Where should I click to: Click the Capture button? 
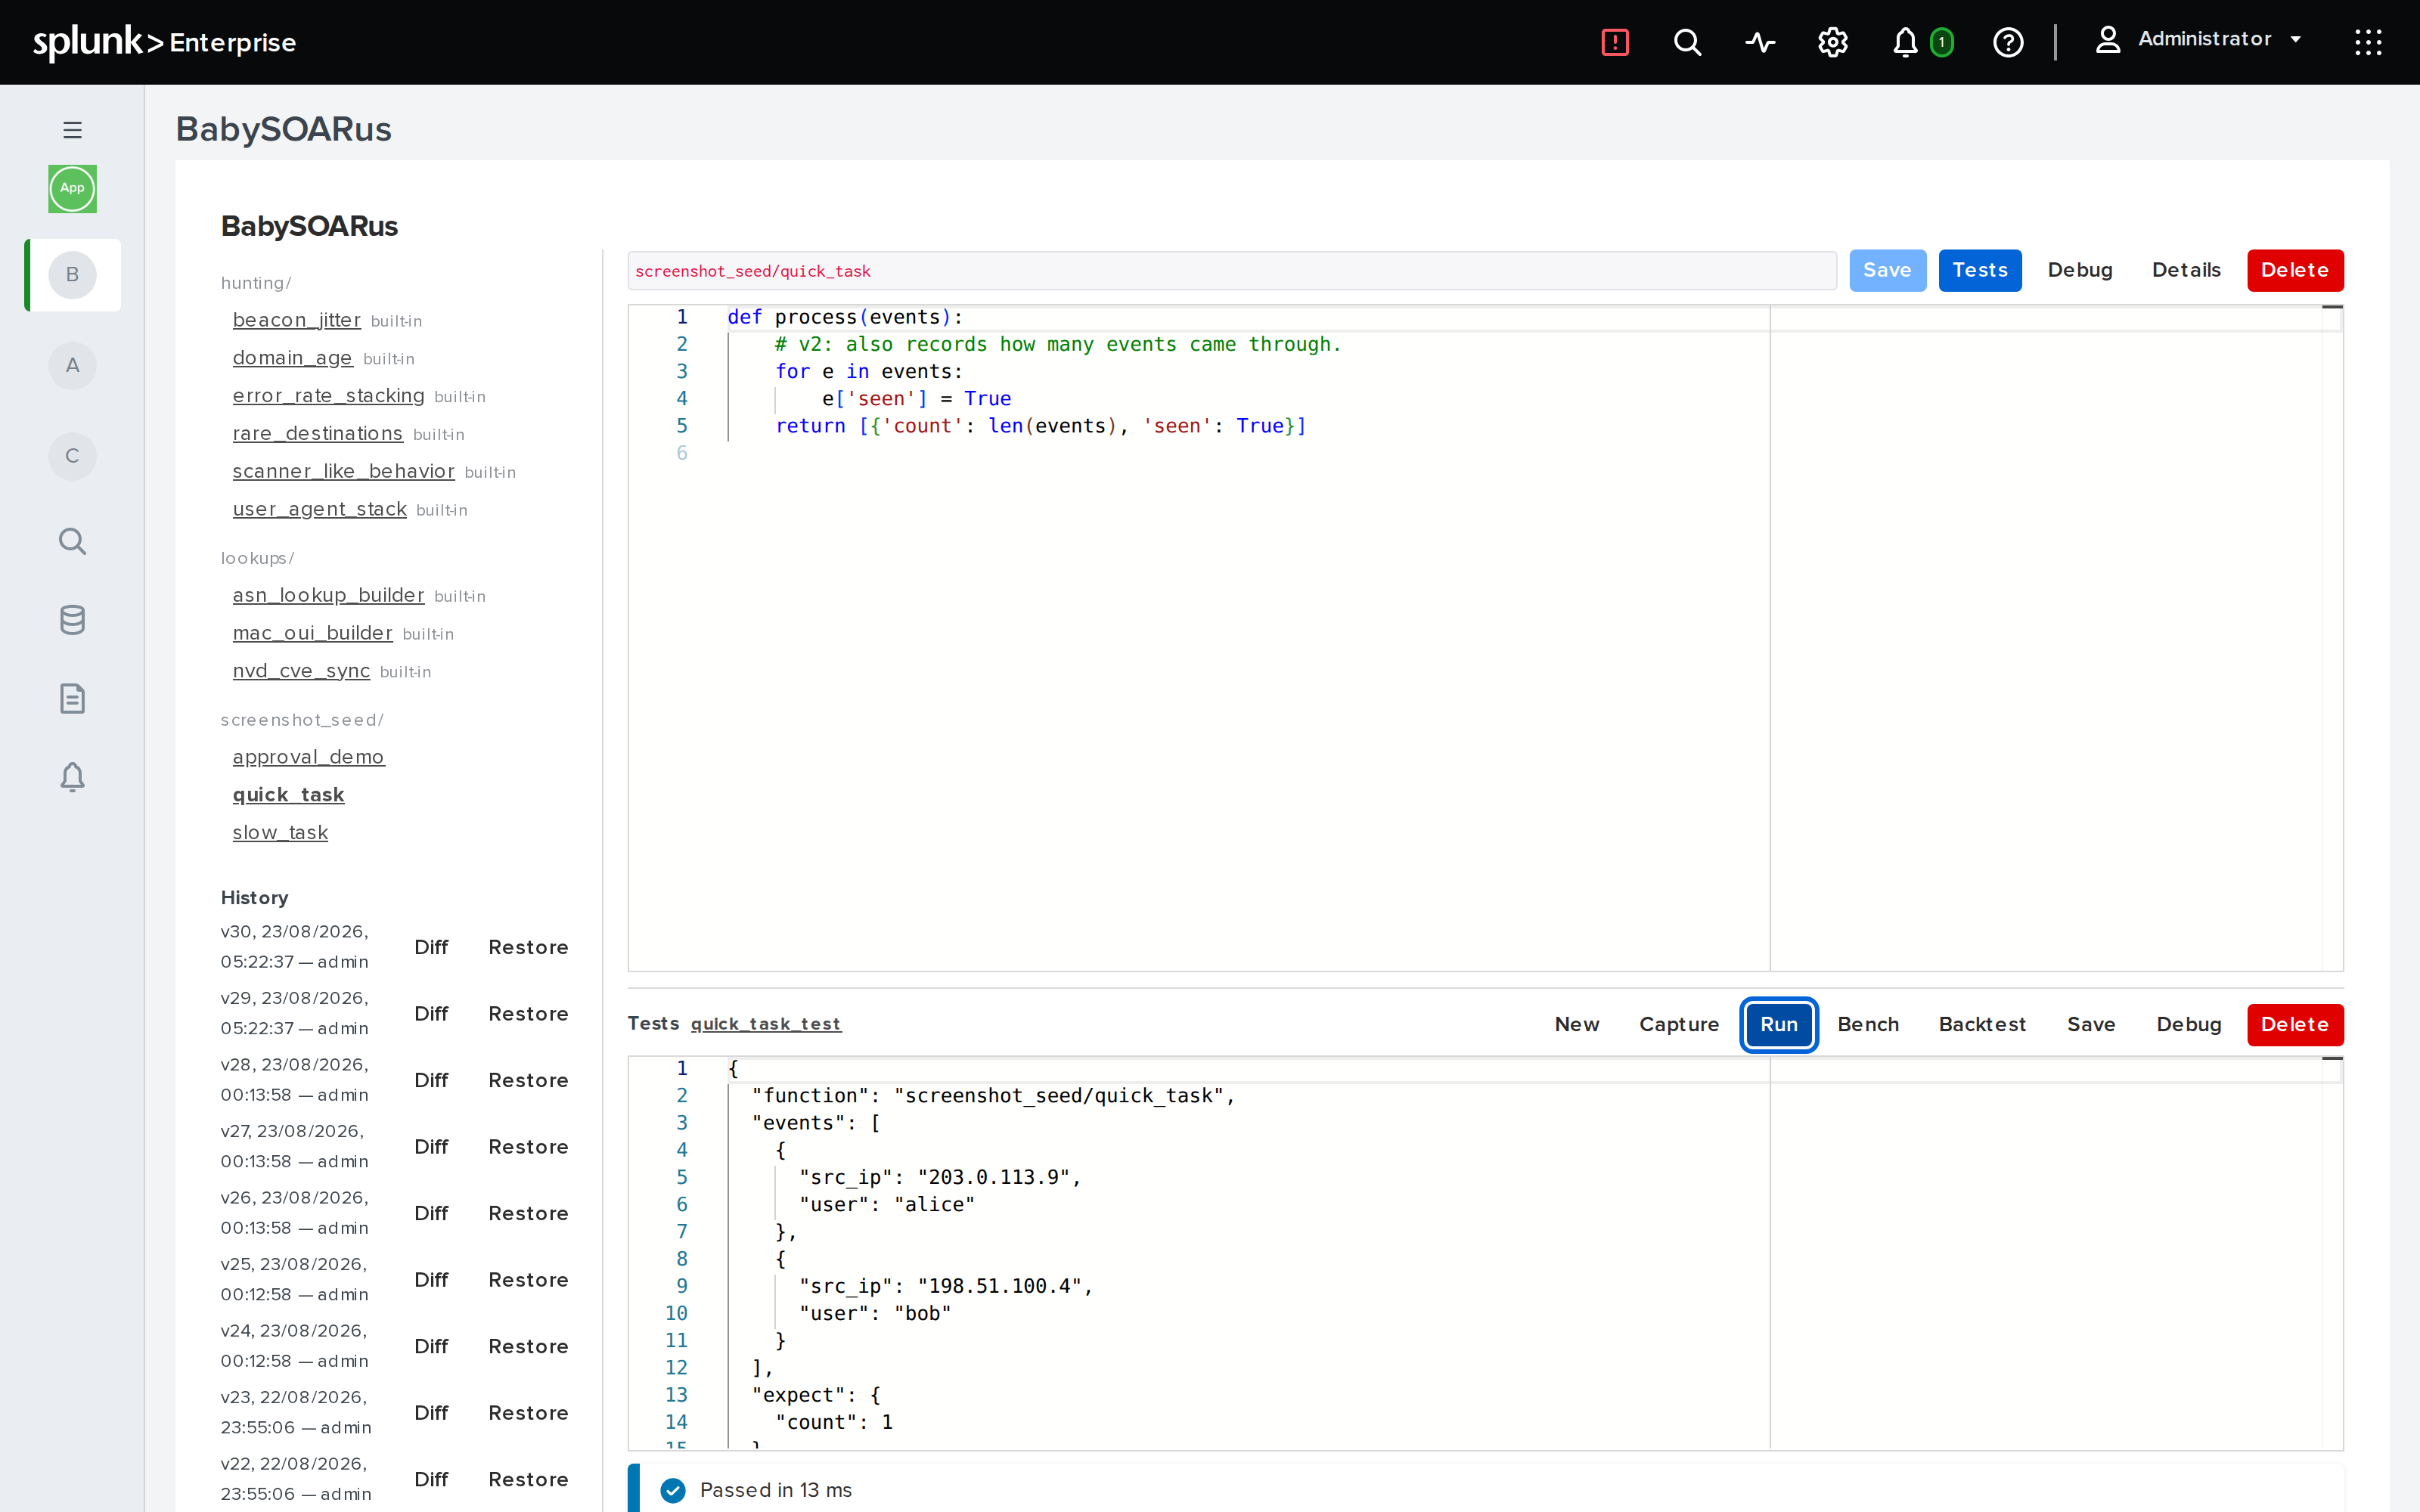(x=1679, y=1024)
